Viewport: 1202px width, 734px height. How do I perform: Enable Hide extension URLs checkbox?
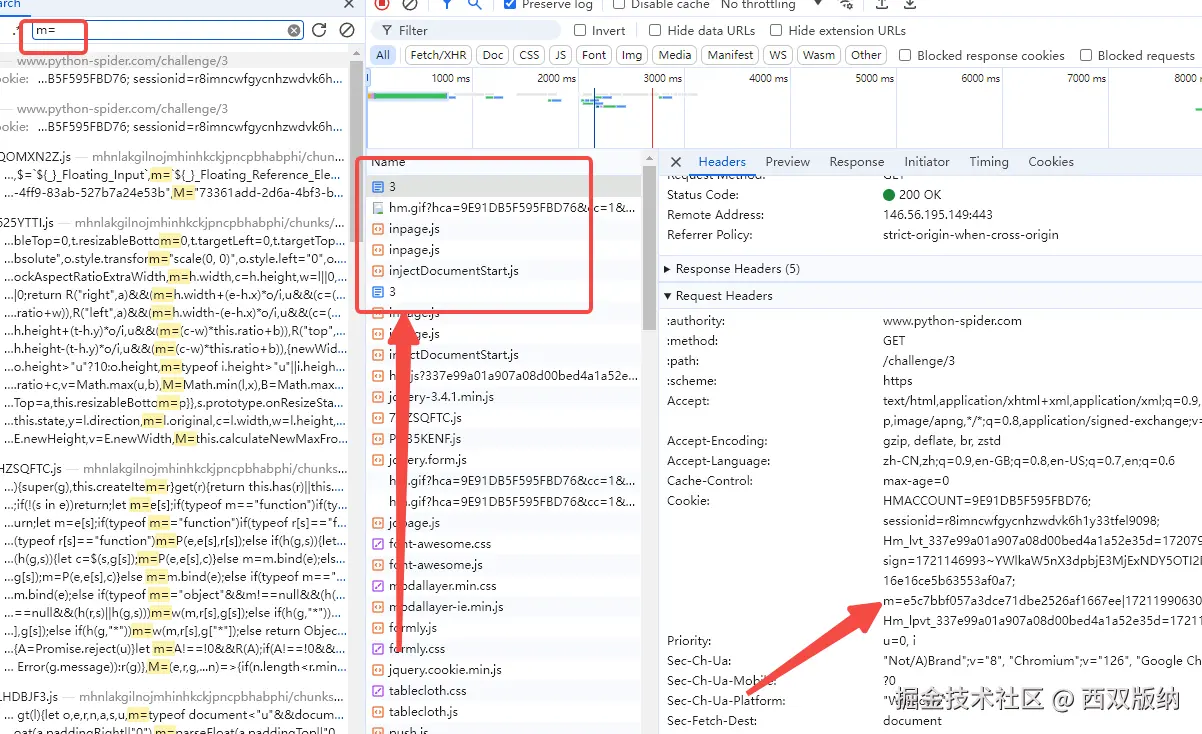776,31
